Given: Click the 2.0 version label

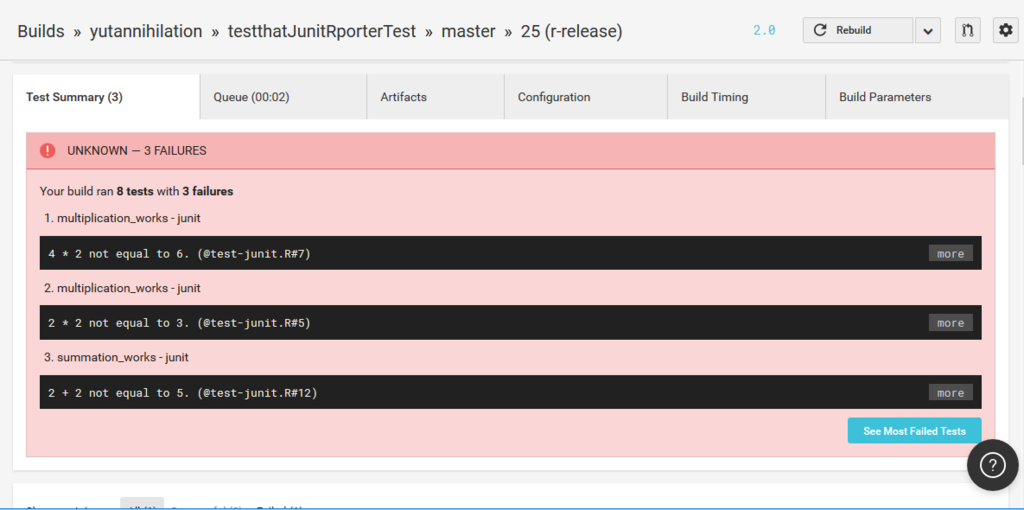Looking at the screenshot, I should (x=764, y=31).
